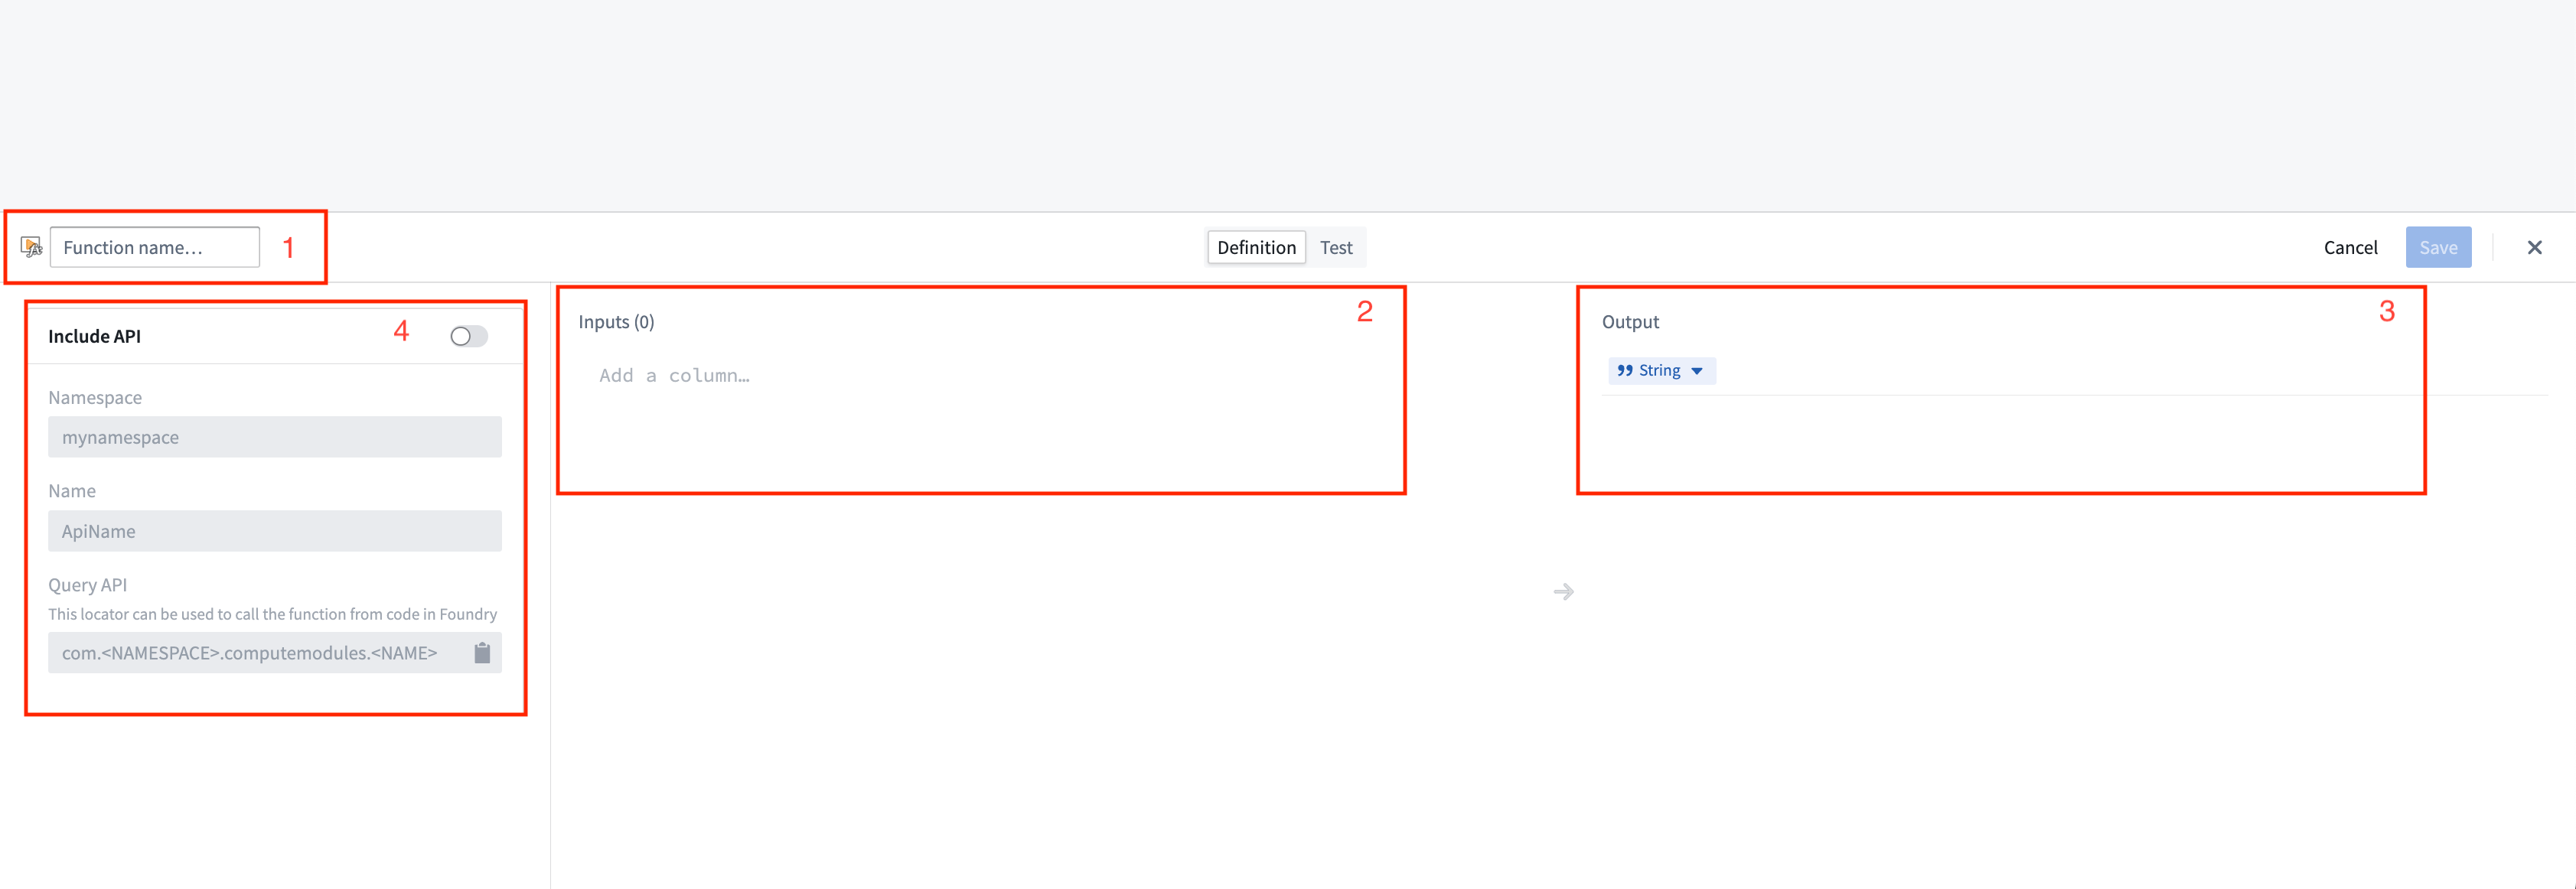
Task: Click the quote-marks String type icon
Action: point(1626,370)
